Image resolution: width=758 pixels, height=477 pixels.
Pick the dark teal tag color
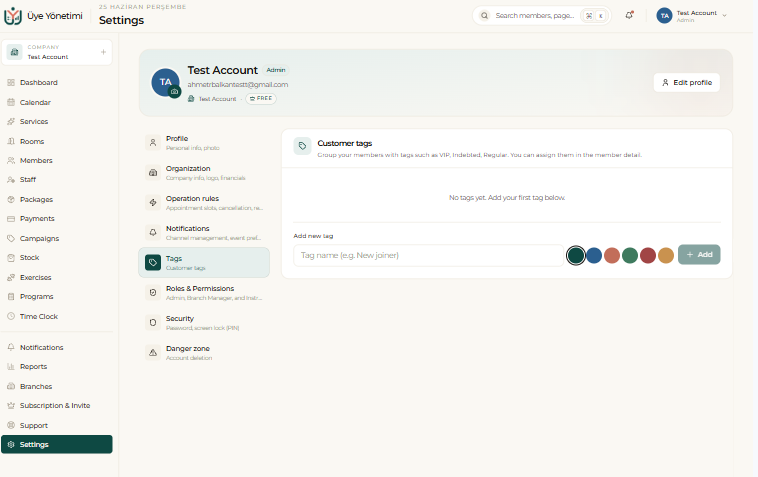(576, 255)
